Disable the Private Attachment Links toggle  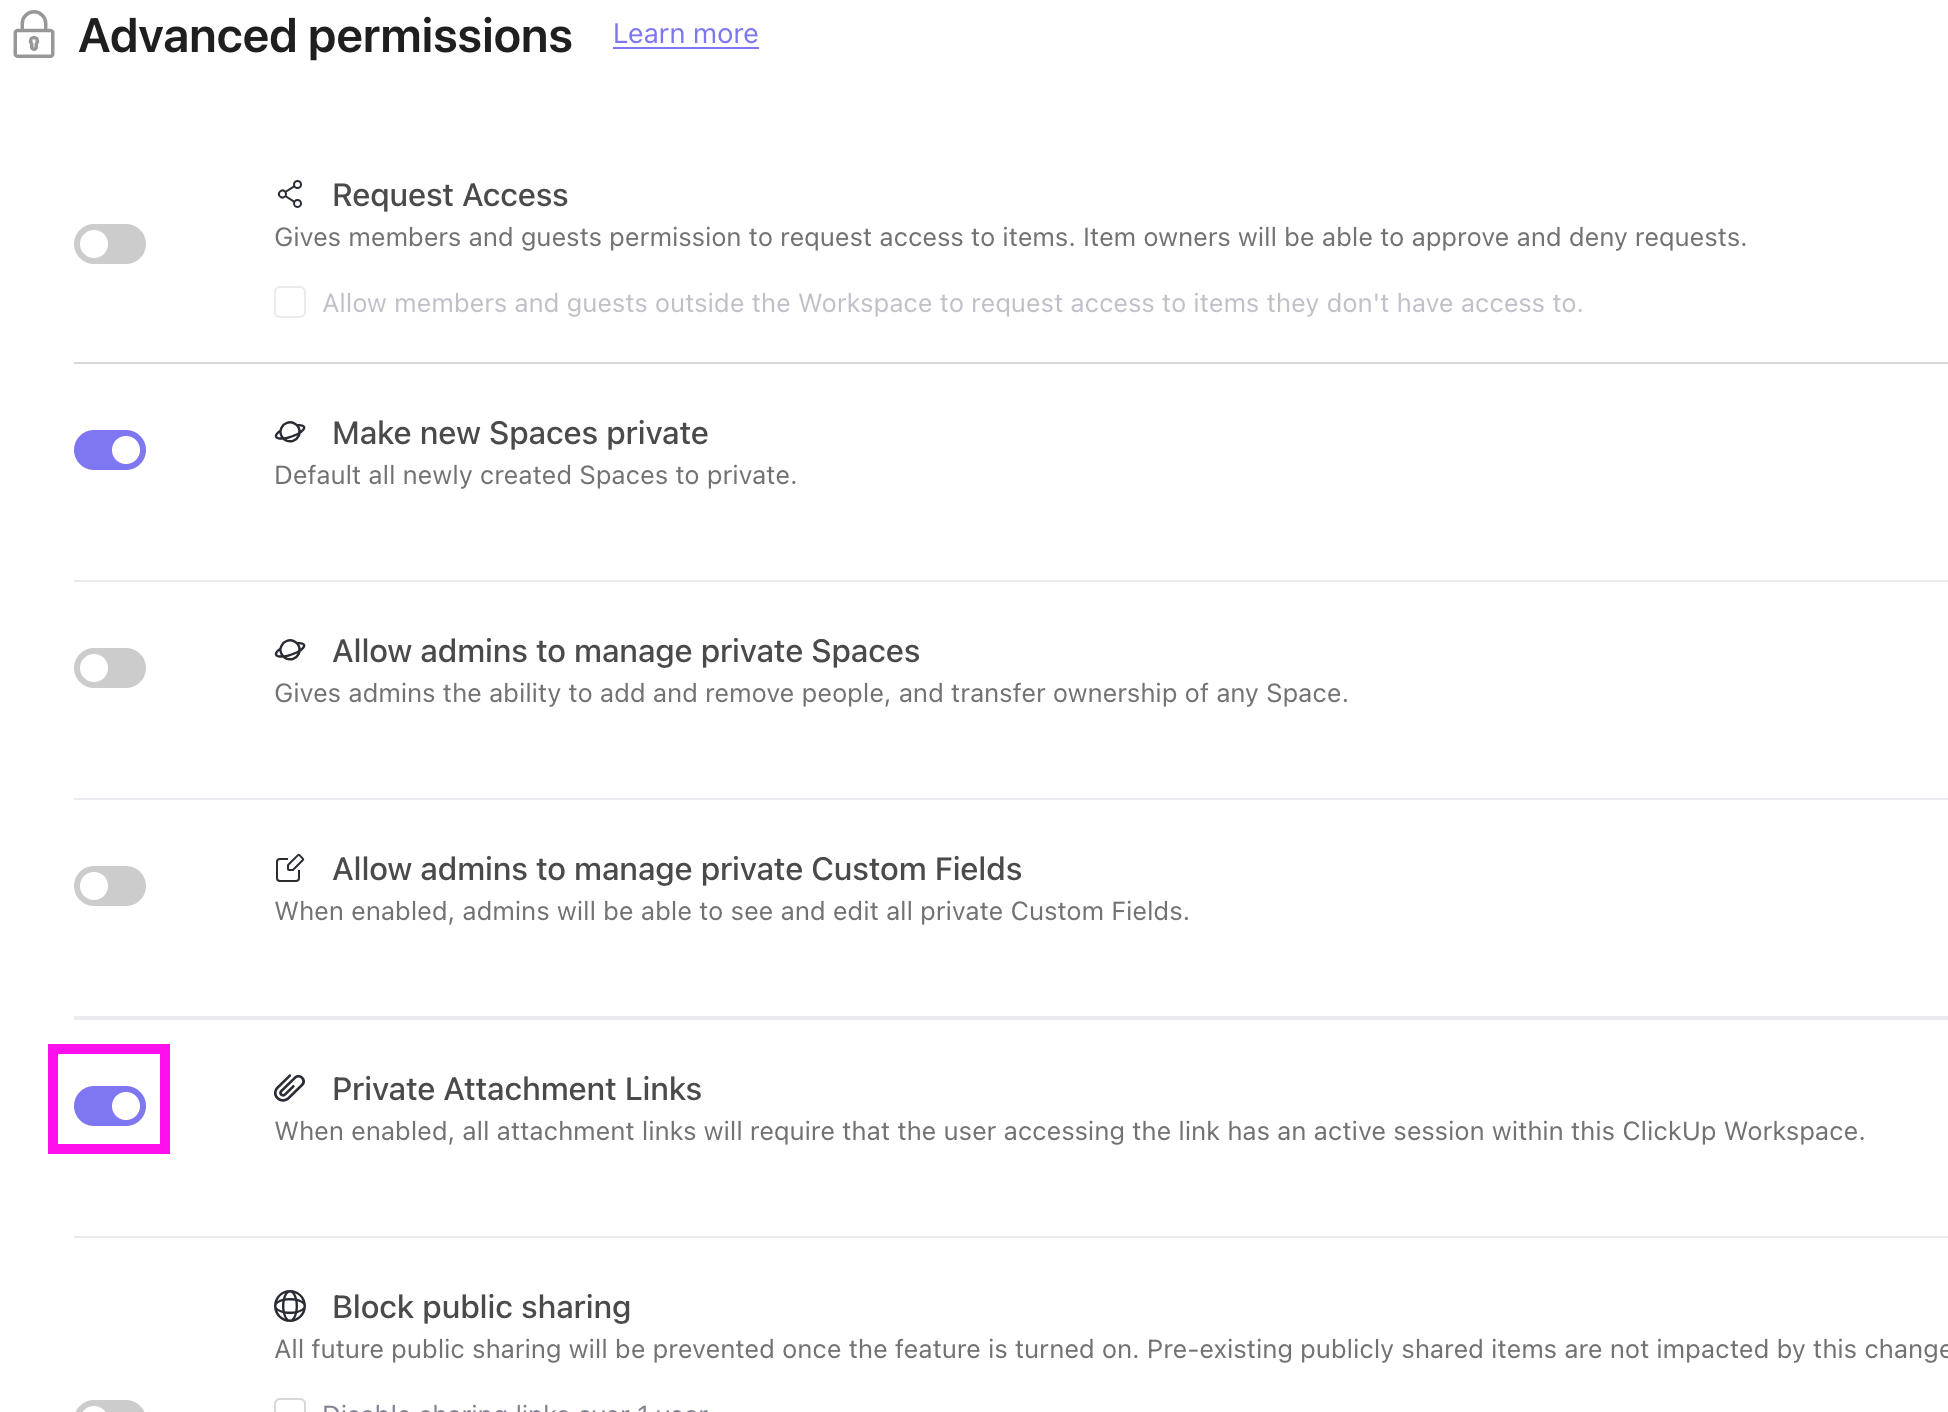[110, 1106]
